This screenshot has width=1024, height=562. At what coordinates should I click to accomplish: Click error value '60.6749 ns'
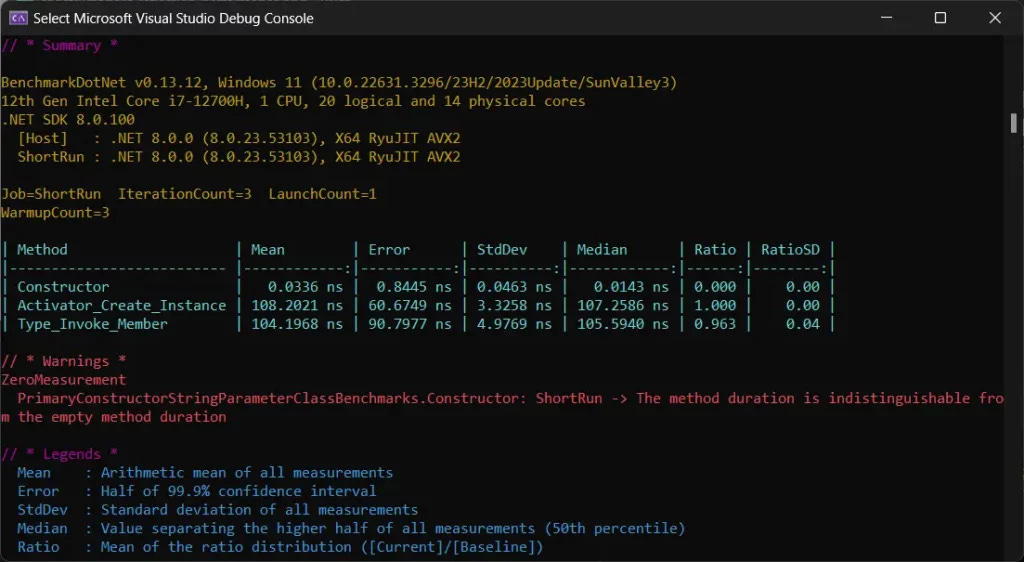click(409, 305)
